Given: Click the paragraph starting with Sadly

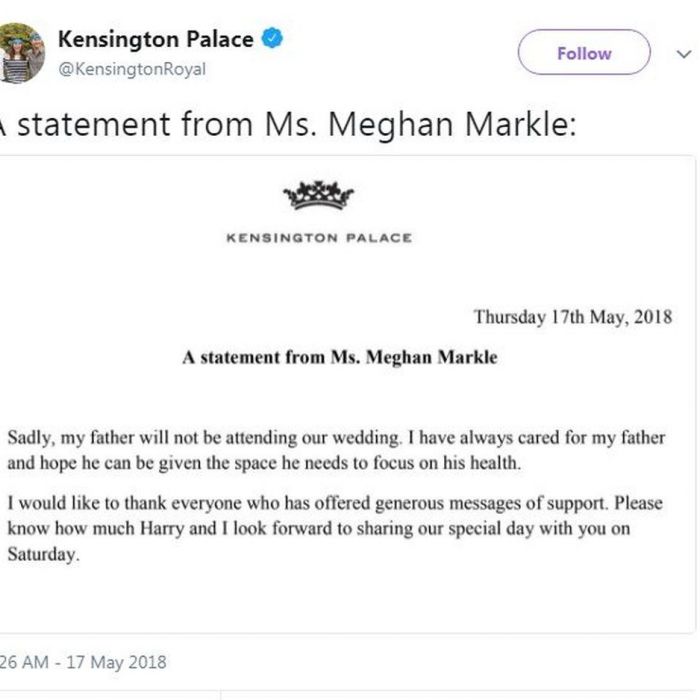Looking at the screenshot, I should [x=336, y=450].
